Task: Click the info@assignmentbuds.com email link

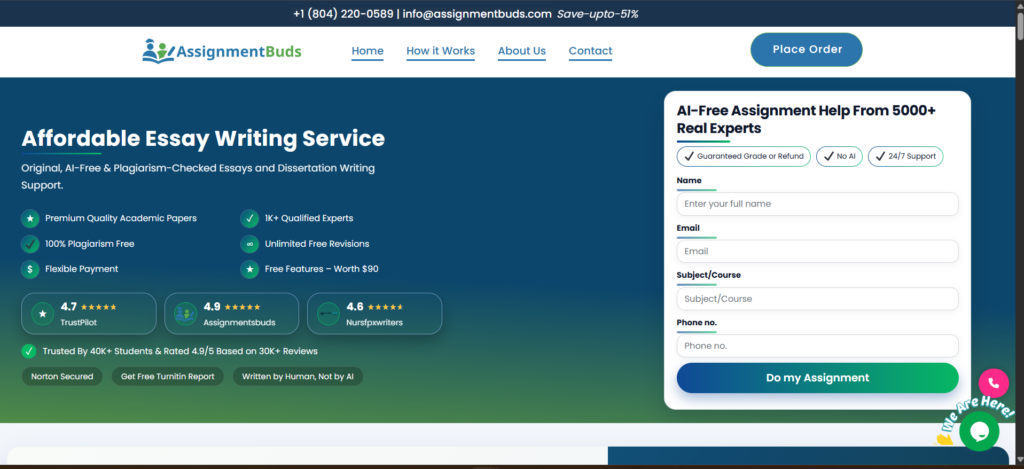Action: click(477, 14)
